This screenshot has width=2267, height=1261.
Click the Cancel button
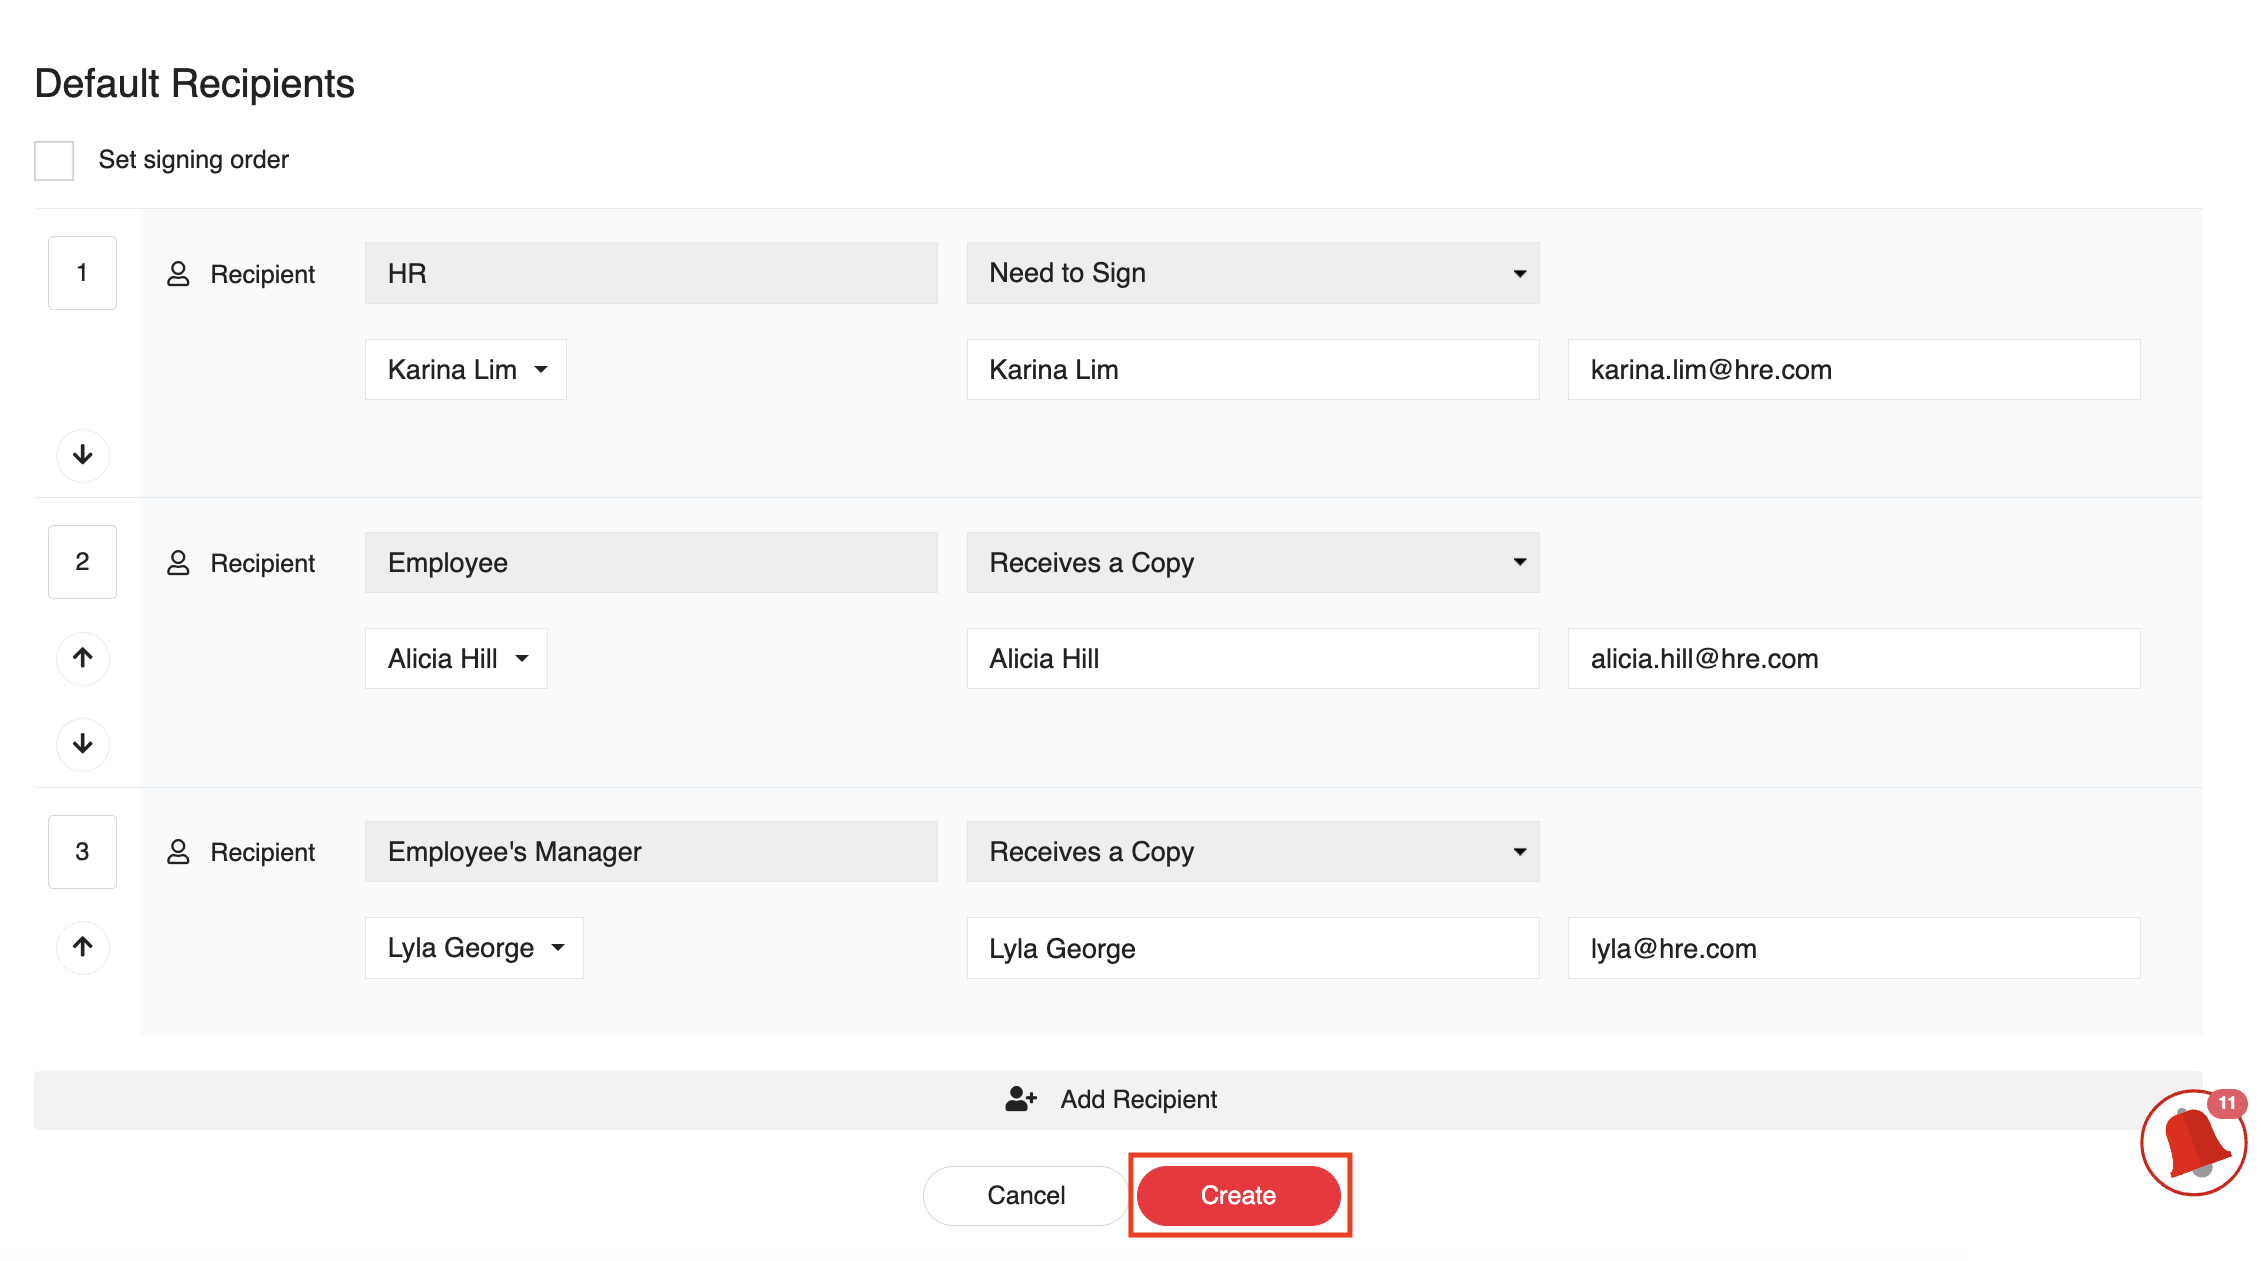[x=1026, y=1196]
